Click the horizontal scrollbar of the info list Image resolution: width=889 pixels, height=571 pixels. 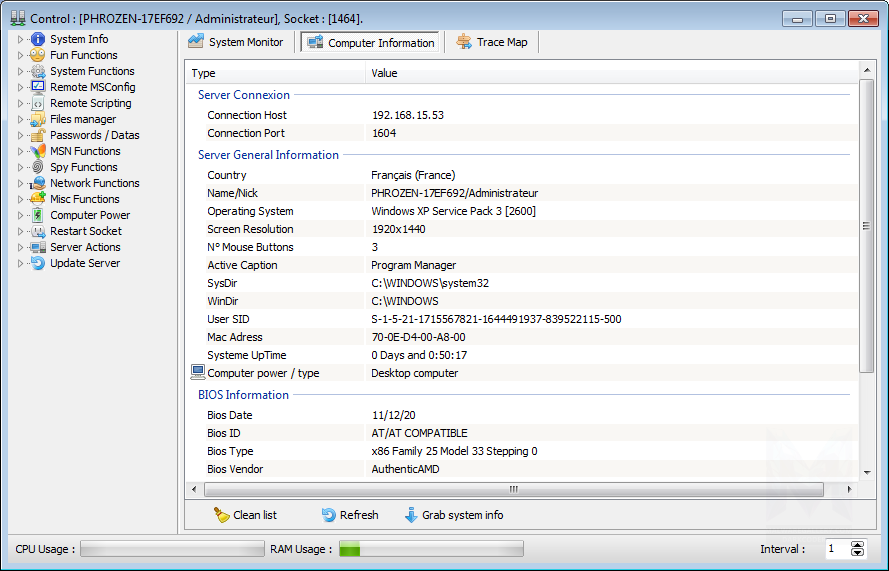point(513,490)
